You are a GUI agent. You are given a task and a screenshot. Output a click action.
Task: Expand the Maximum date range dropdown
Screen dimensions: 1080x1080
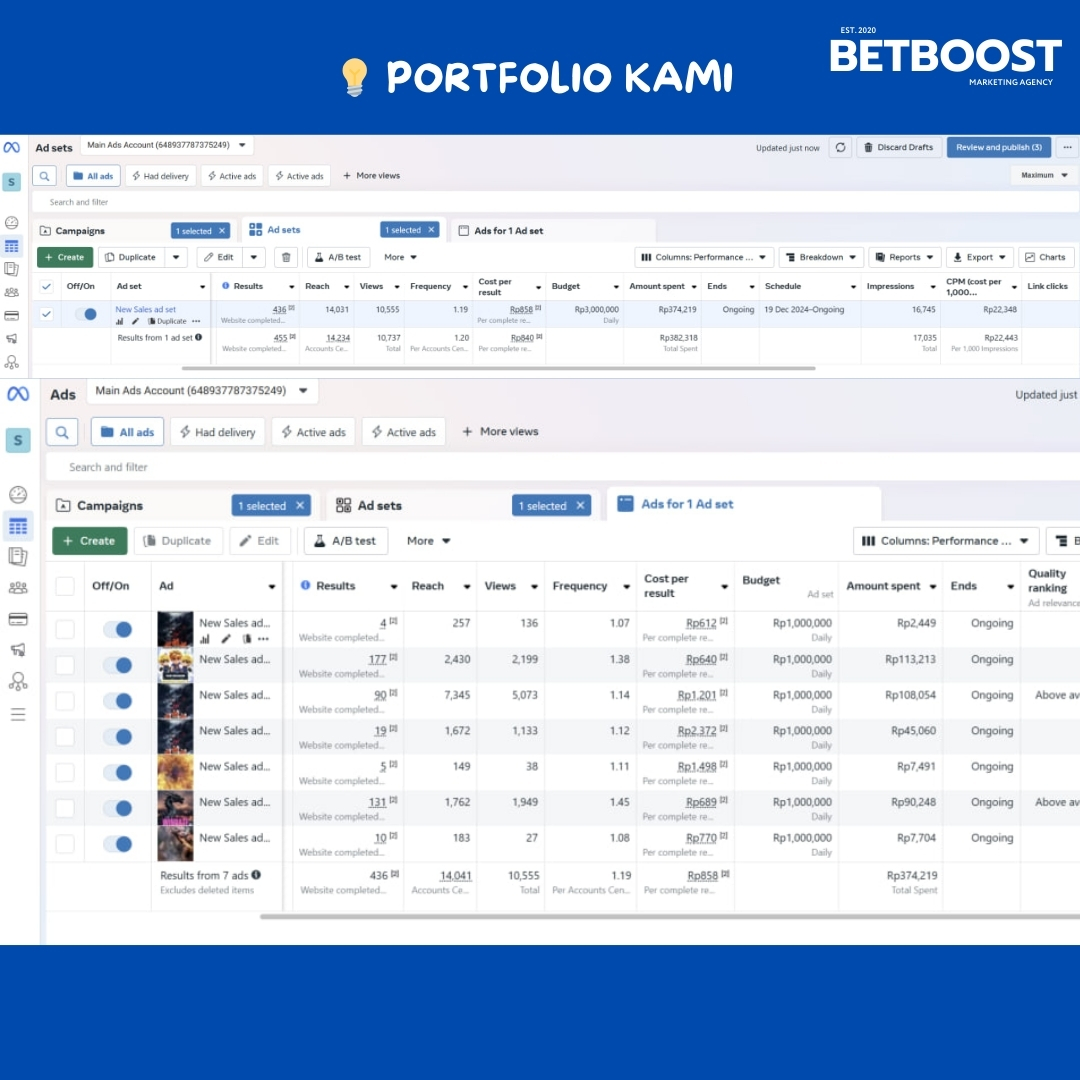[x=1043, y=176]
